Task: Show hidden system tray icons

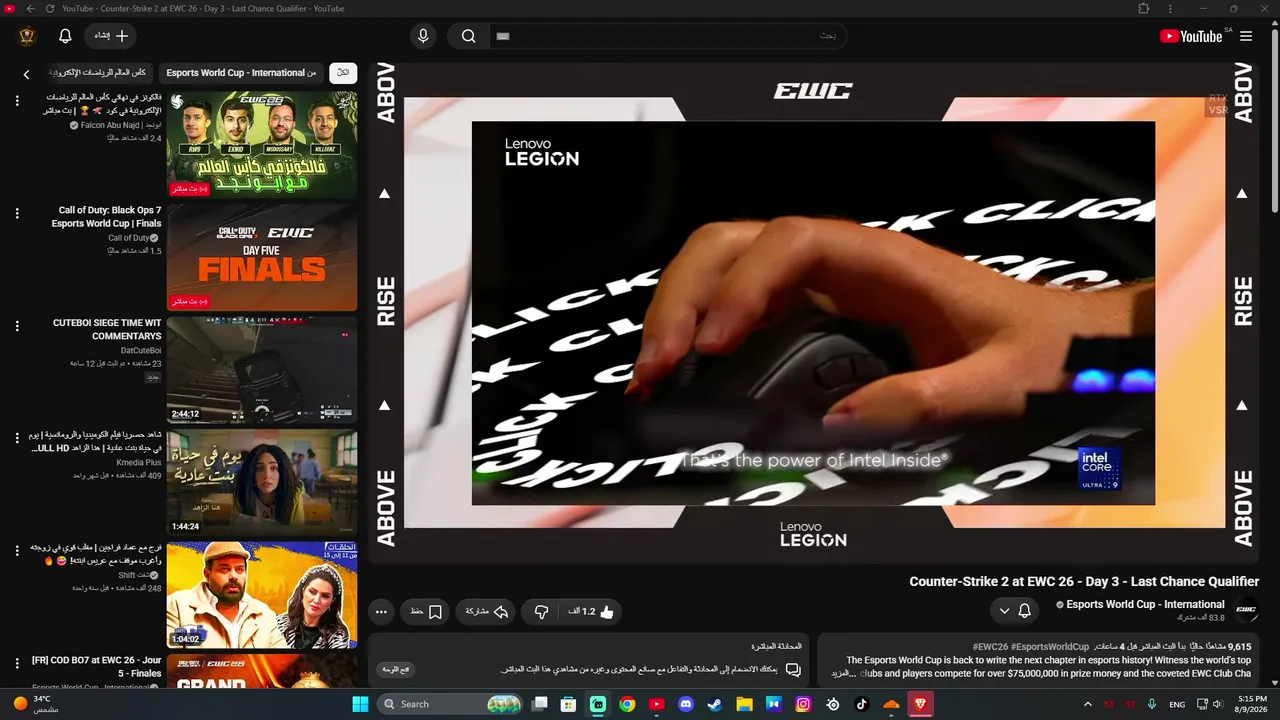Action: click(1088, 704)
